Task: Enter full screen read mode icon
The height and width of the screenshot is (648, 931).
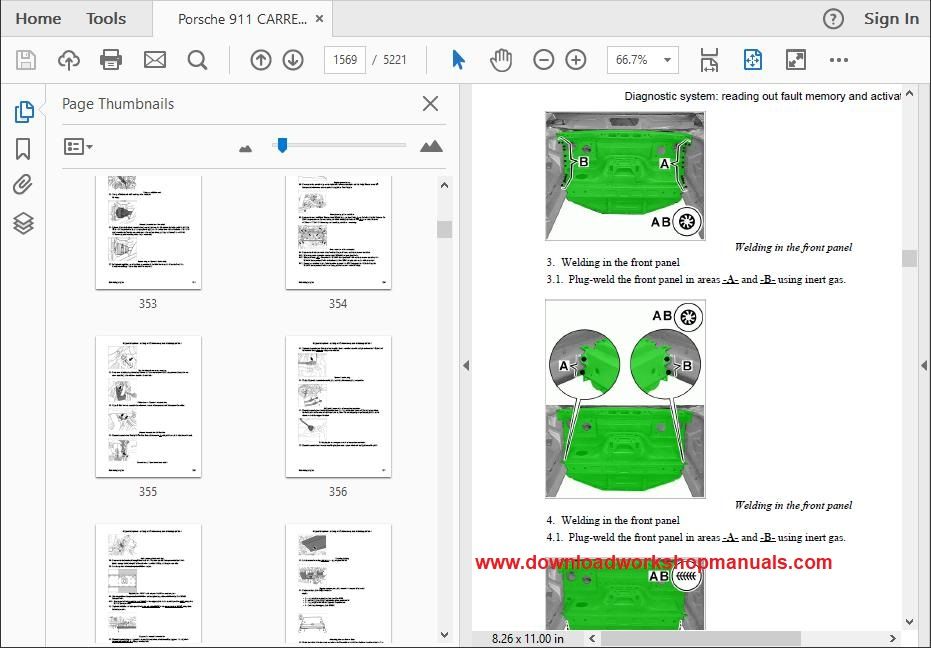Action: [x=796, y=60]
